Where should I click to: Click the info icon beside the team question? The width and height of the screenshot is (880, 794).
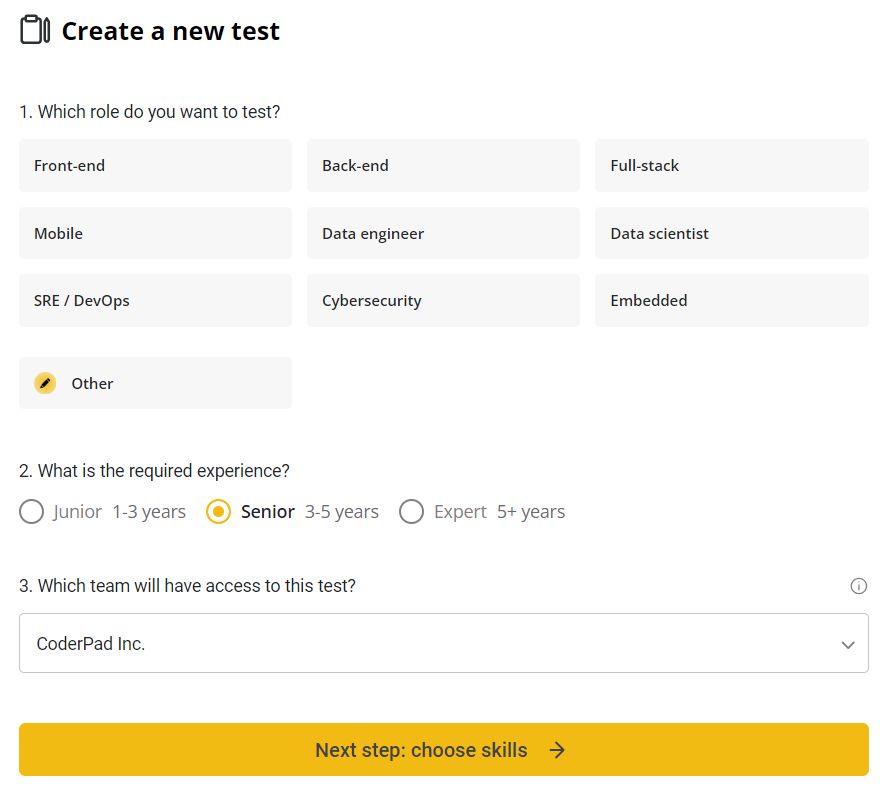click(x=859, y=586)
